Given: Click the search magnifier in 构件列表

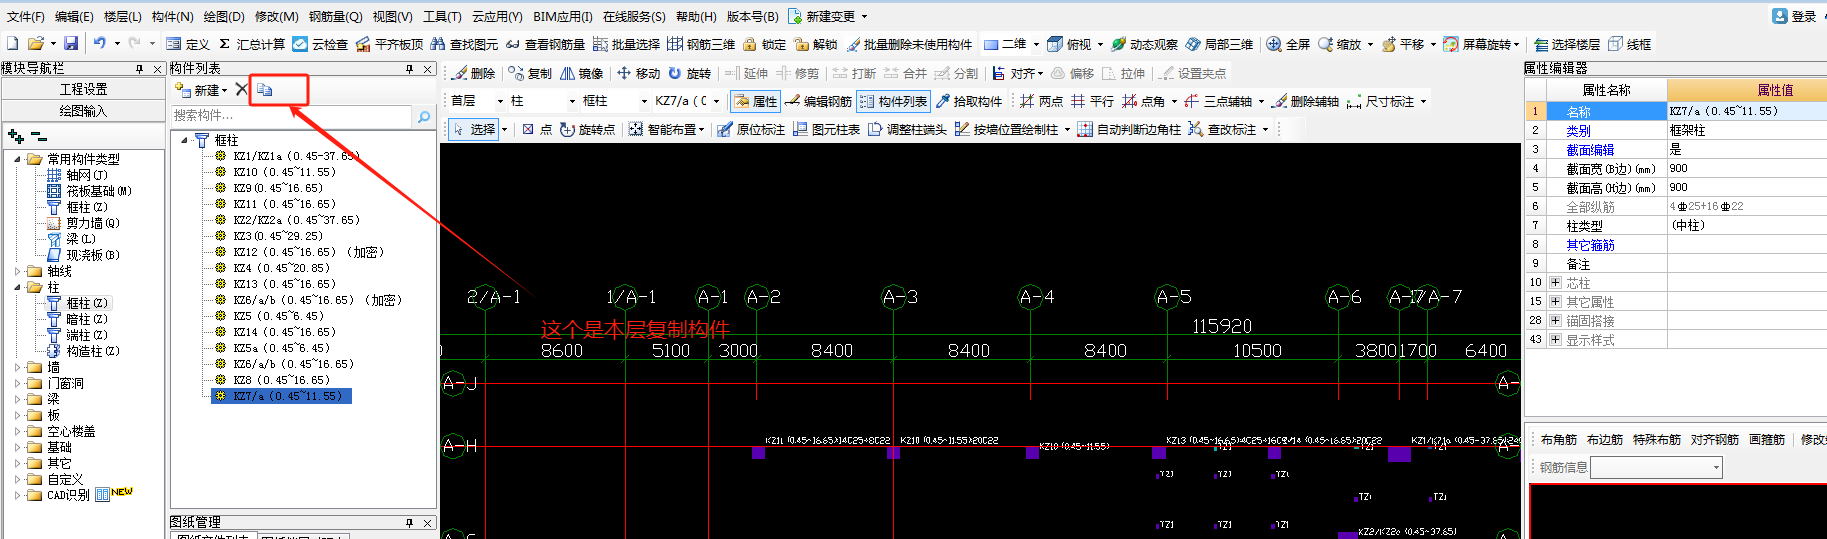Looking at the screenshot, I should click(424, 116).
